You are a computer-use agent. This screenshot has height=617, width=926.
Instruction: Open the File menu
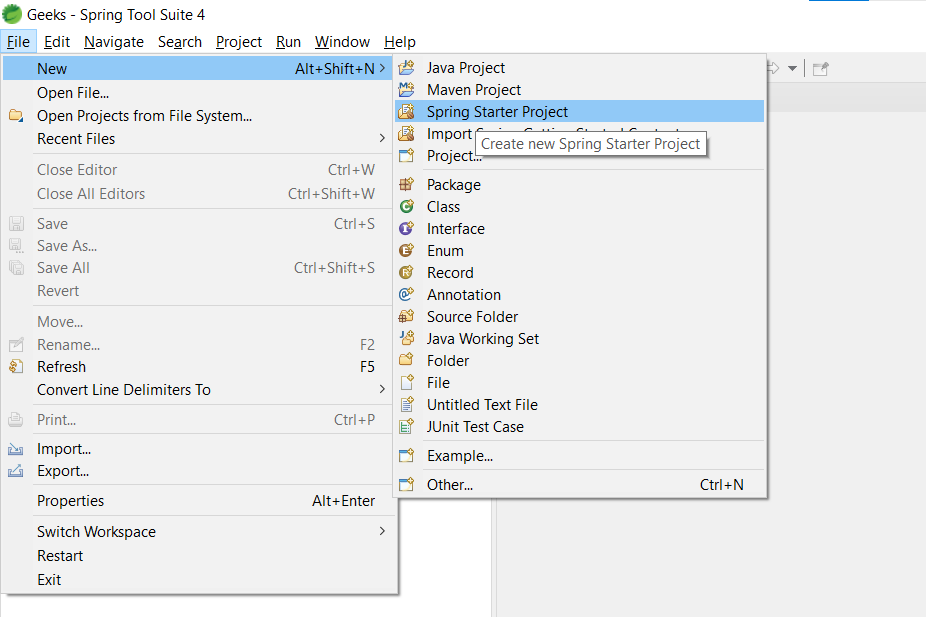coord(18,42)
